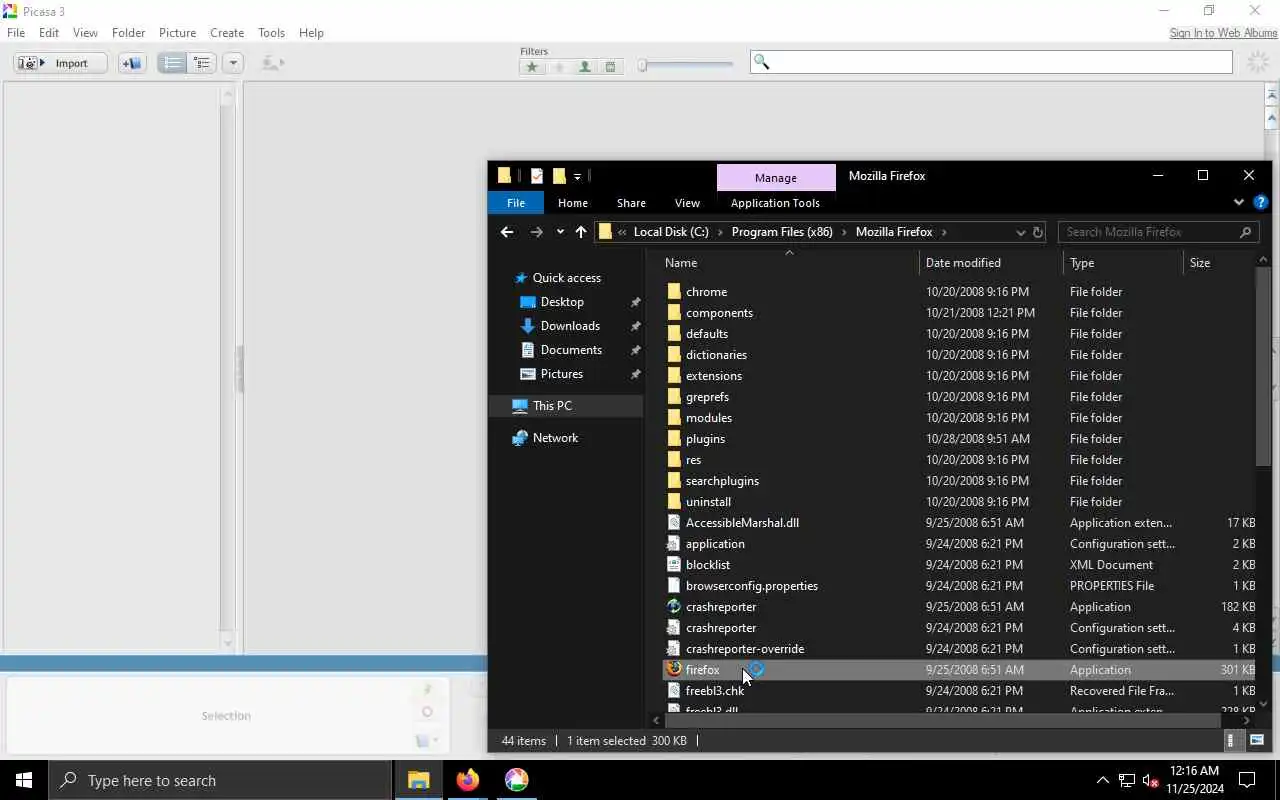Open the Explorer File tab
The image size is (1280, 800).
click(515, 203)
